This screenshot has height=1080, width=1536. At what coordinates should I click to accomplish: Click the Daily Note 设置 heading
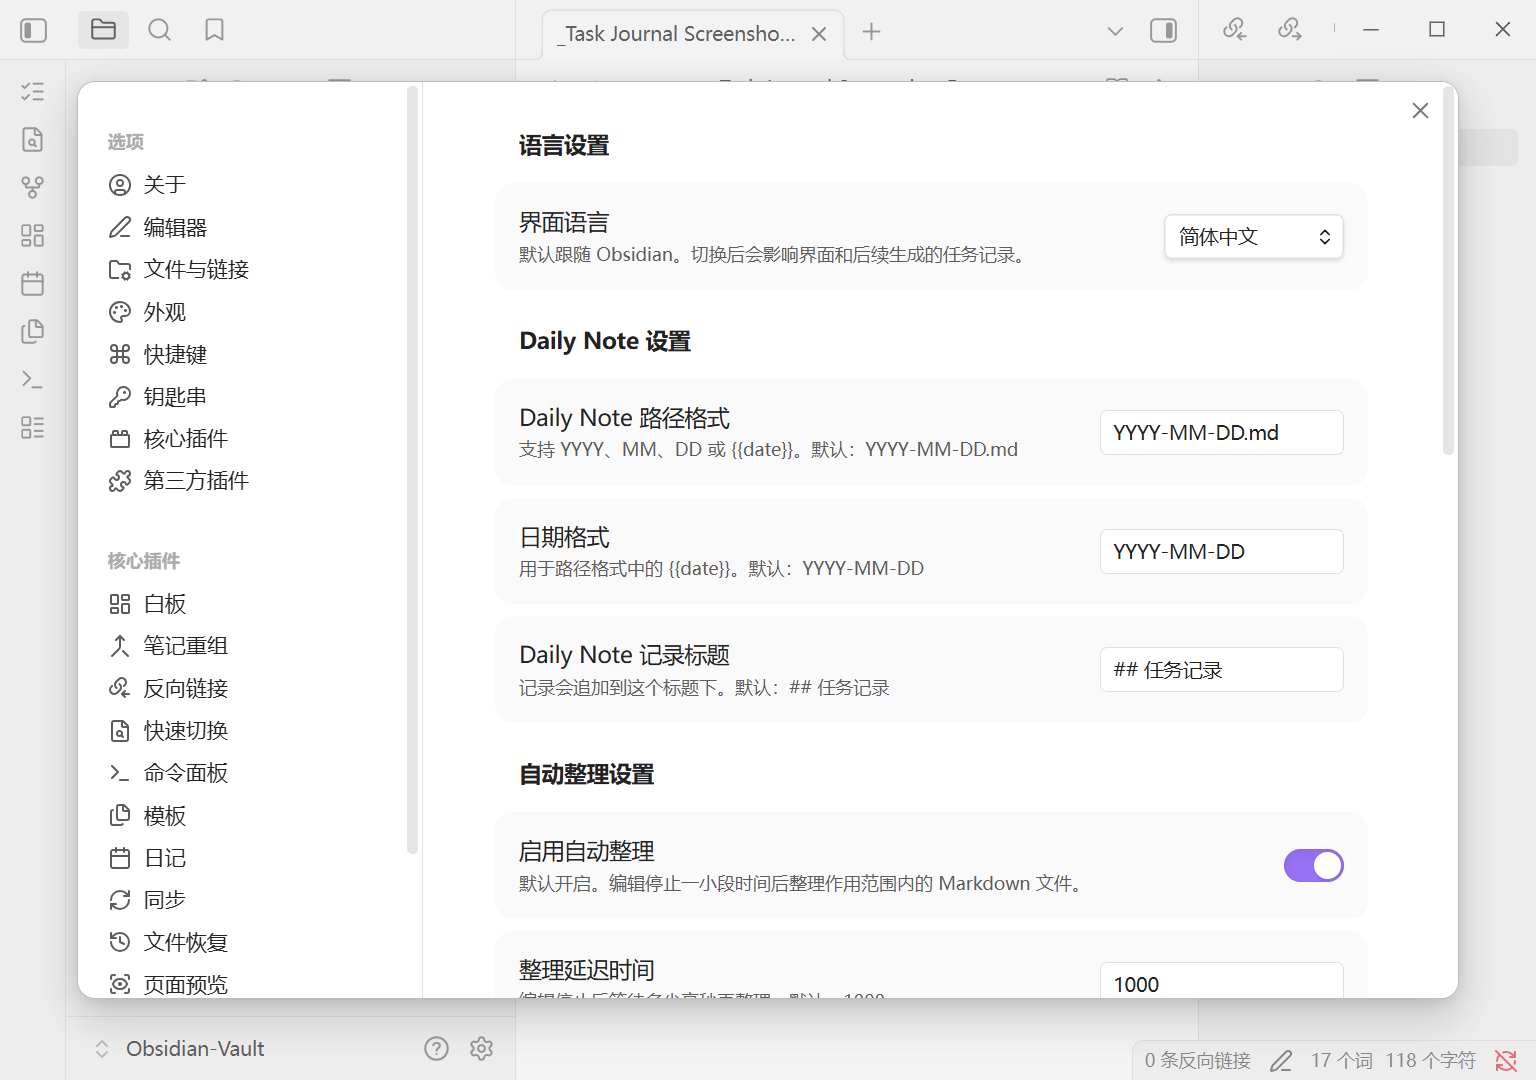[x=605, y=342]
